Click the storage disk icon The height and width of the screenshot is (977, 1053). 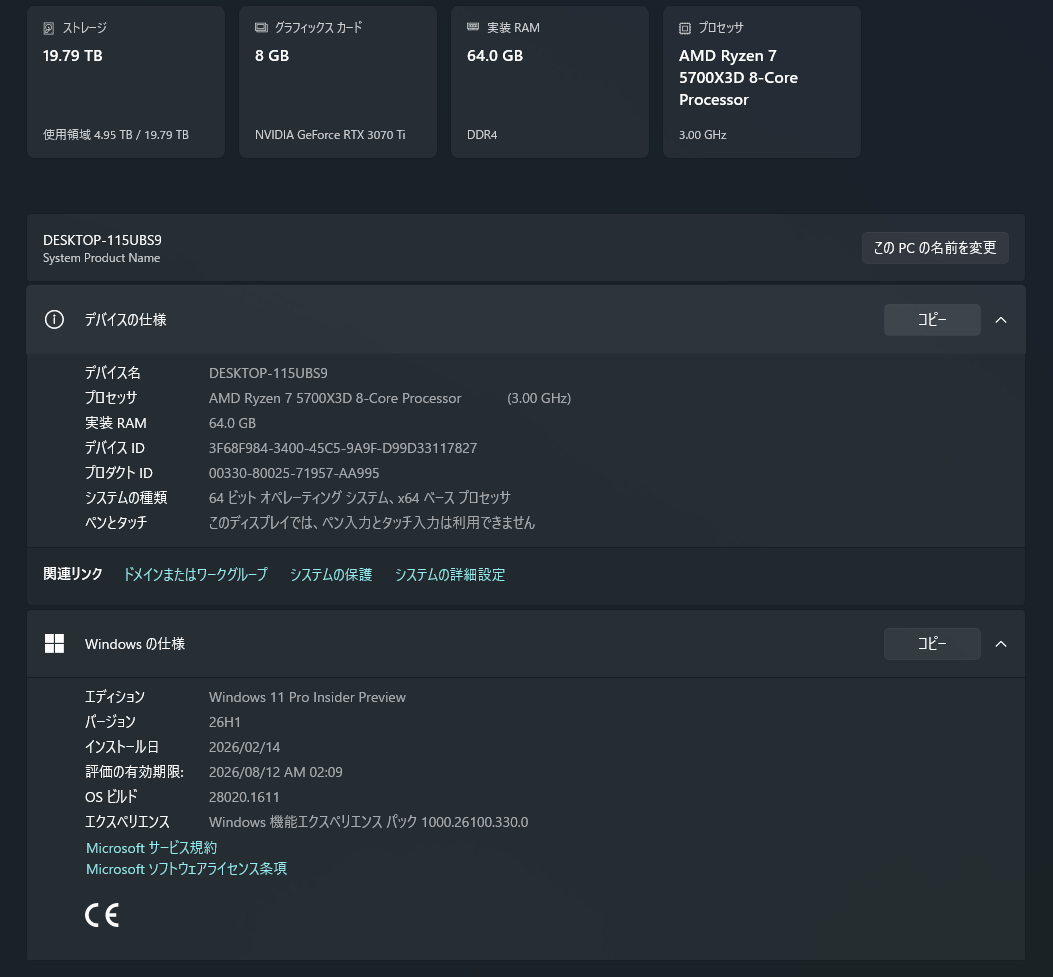pyautogui.click(x=48, y=28)
